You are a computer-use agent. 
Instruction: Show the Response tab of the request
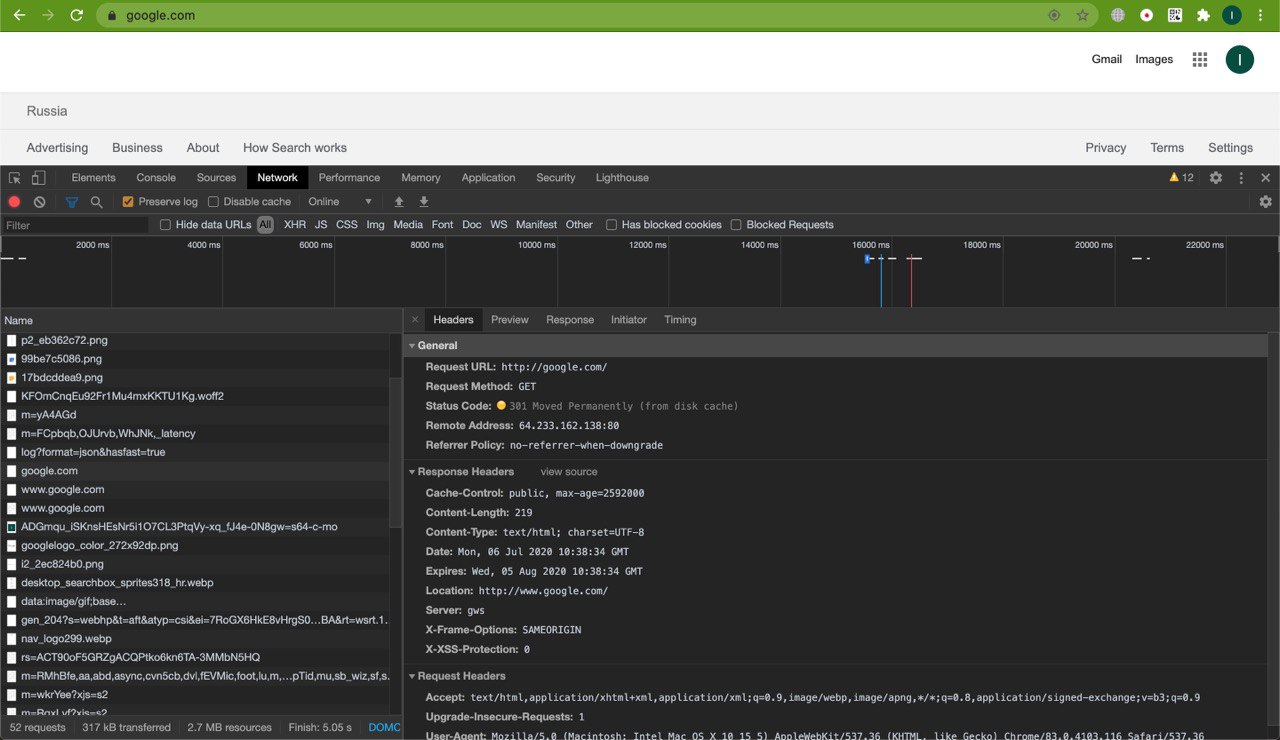[570, 320]
